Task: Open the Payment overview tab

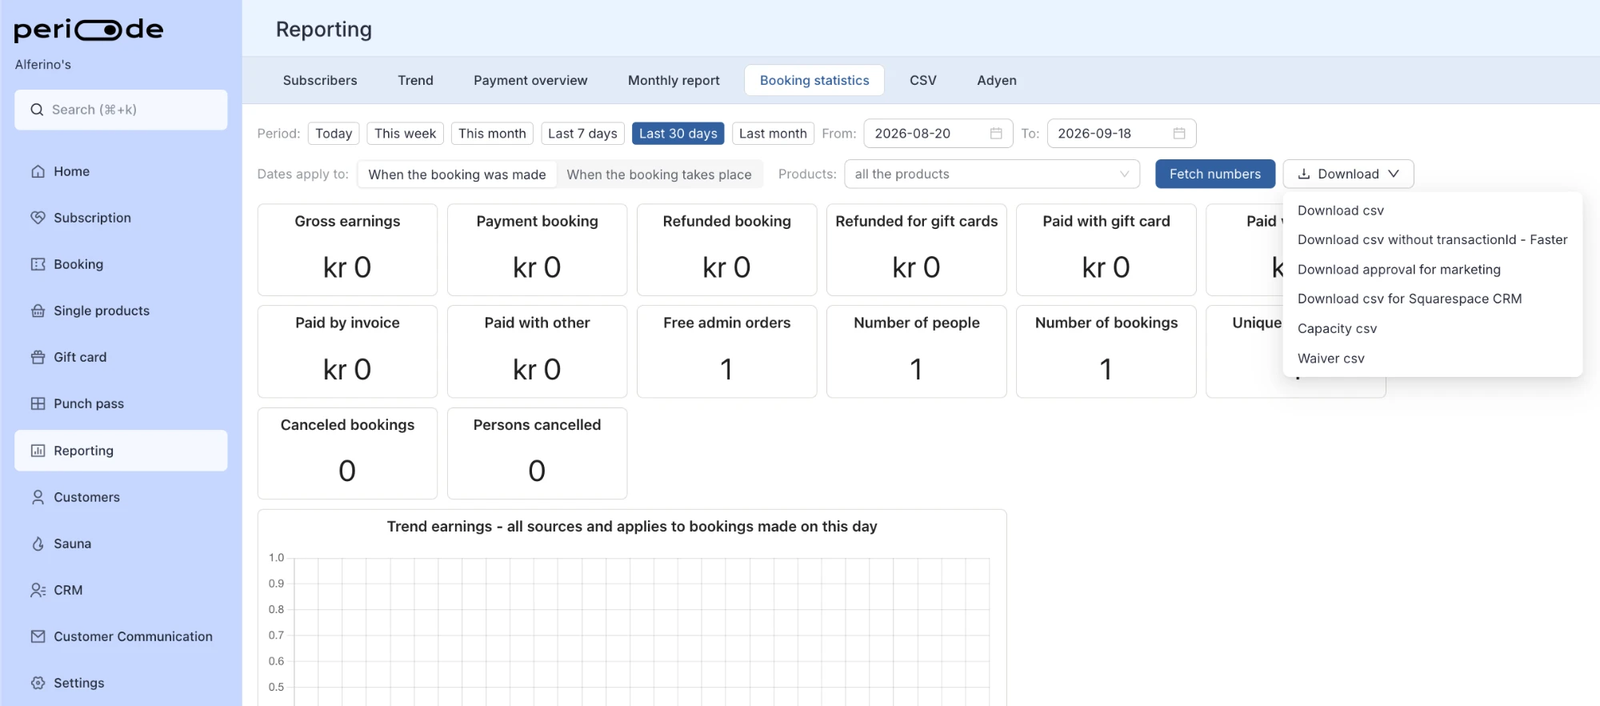Action: tap(531, 80)
